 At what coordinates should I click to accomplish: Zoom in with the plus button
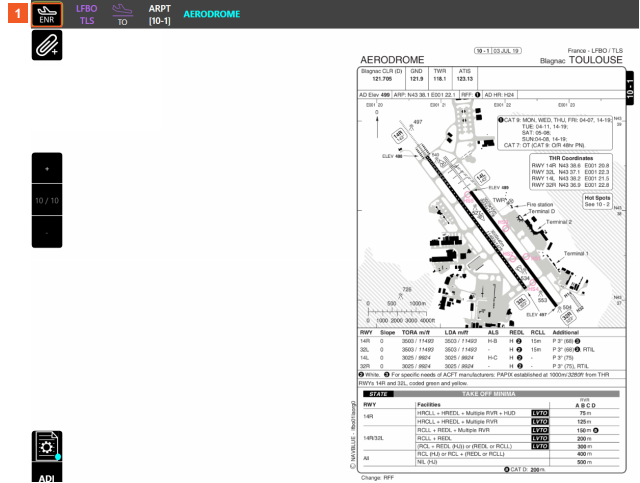47,168
